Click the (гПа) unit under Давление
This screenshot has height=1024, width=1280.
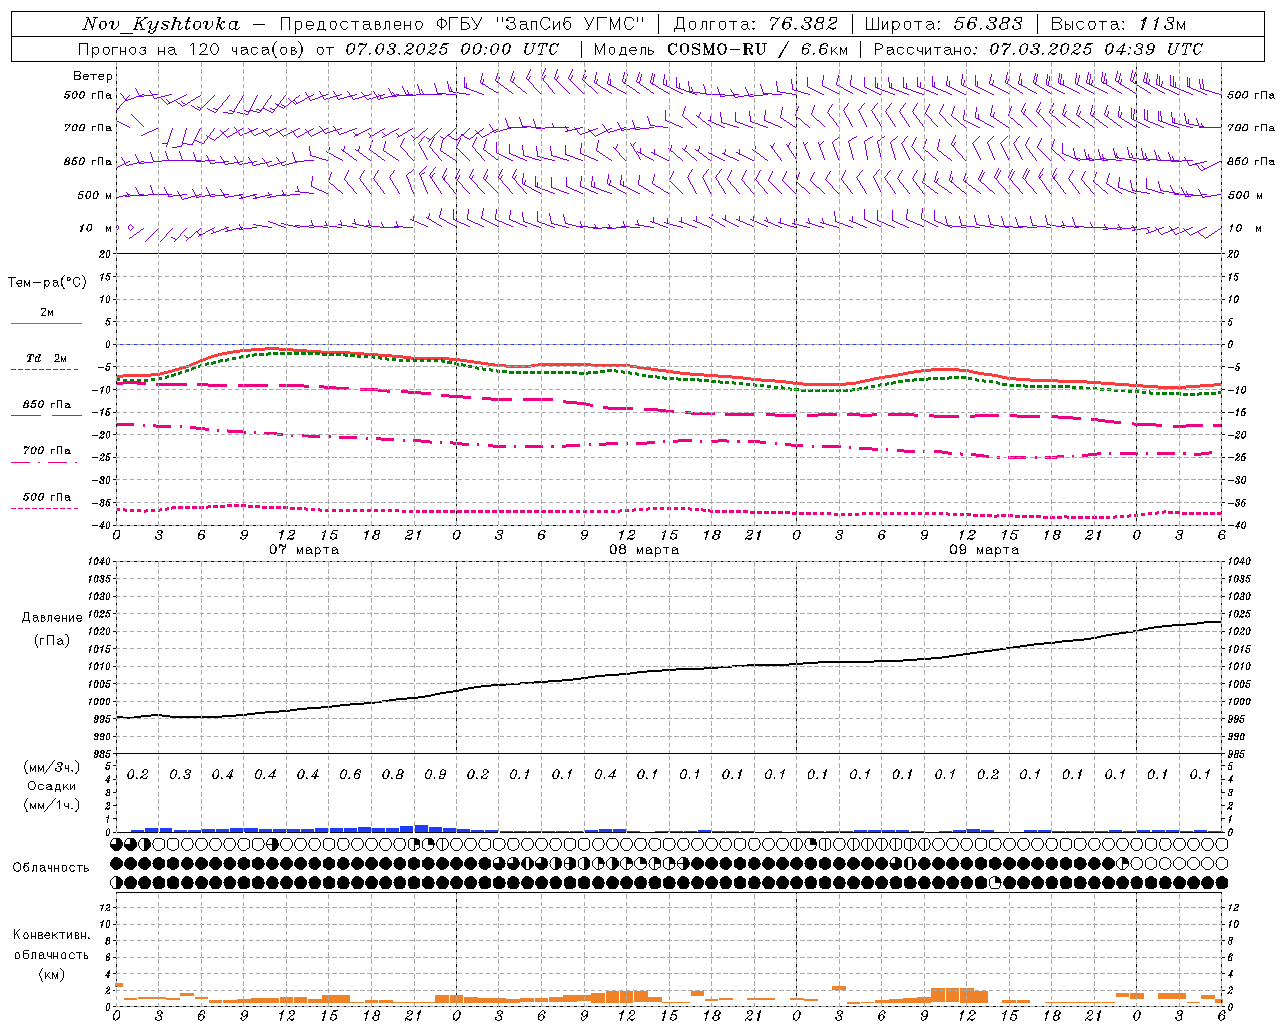[51, 640]
